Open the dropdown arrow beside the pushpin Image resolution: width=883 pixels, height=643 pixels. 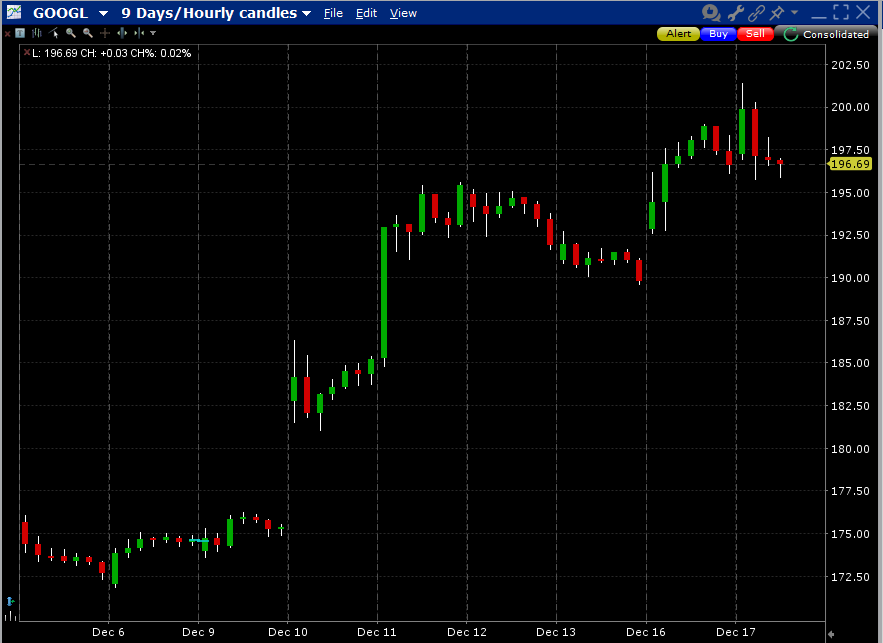795,12
